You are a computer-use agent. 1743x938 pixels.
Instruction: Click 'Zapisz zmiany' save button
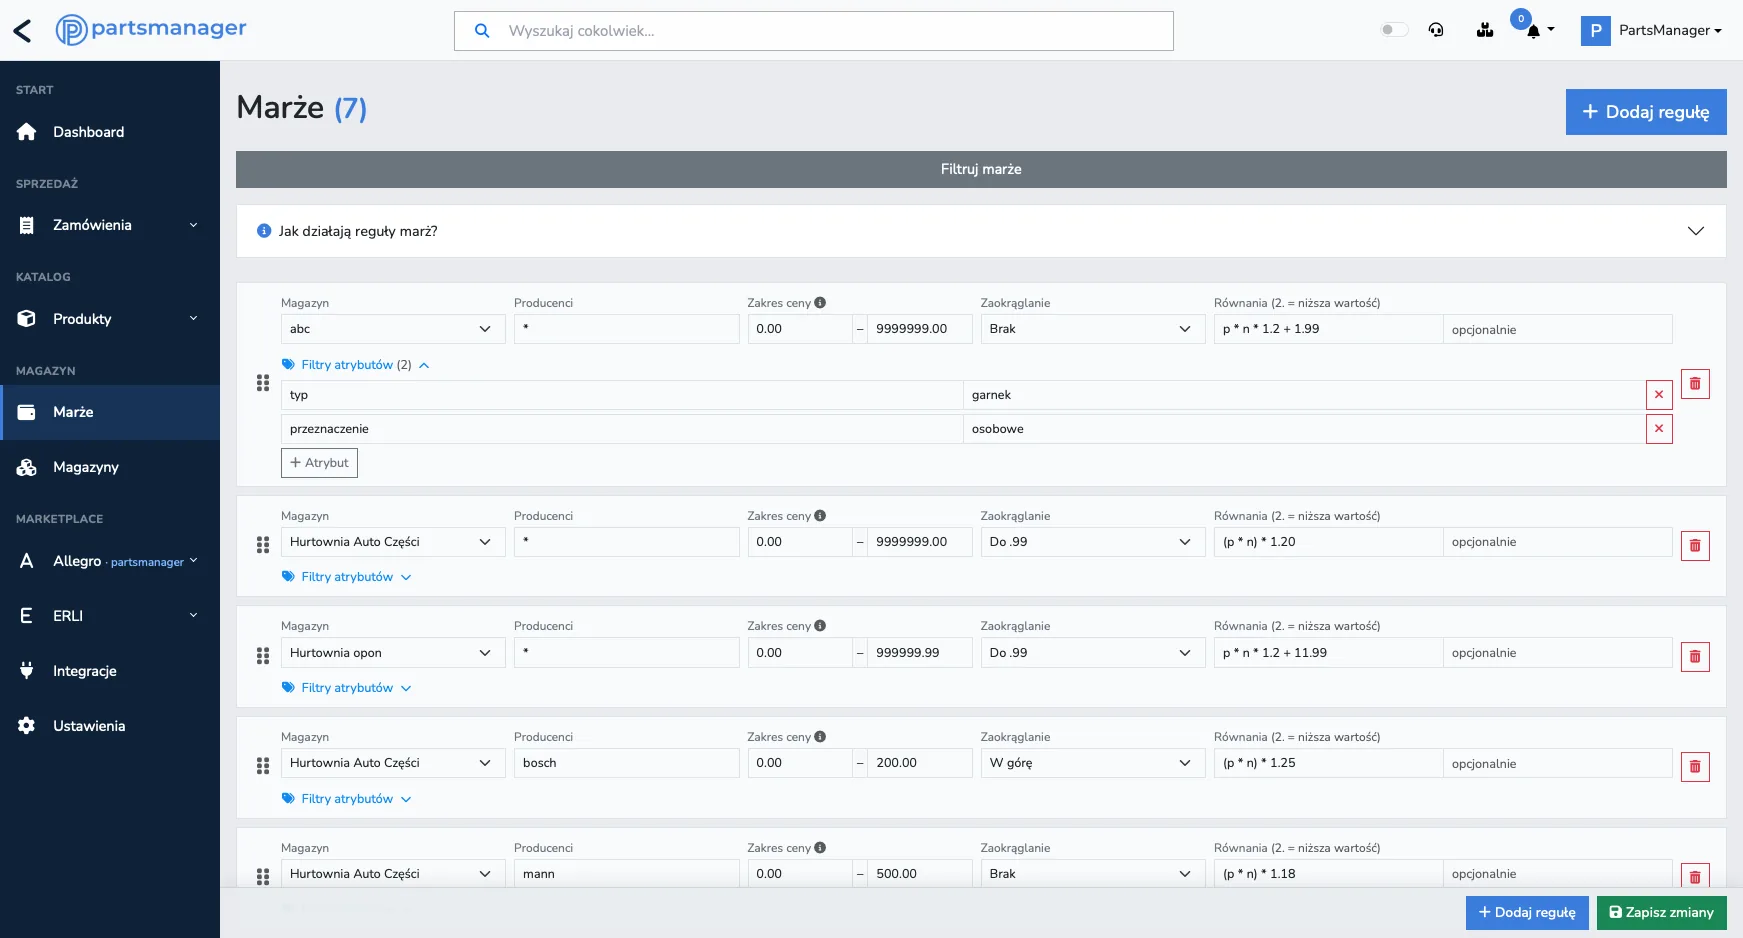(1662, 913)
